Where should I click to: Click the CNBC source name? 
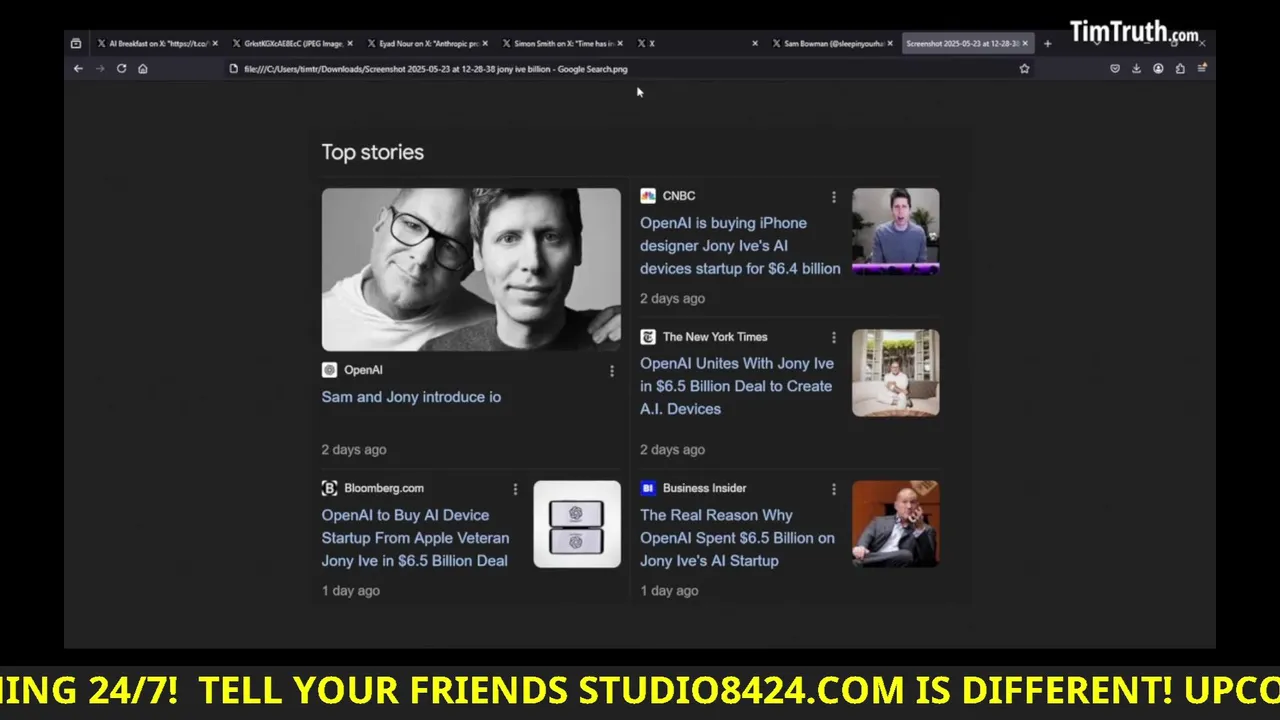[x=679, y=196]
